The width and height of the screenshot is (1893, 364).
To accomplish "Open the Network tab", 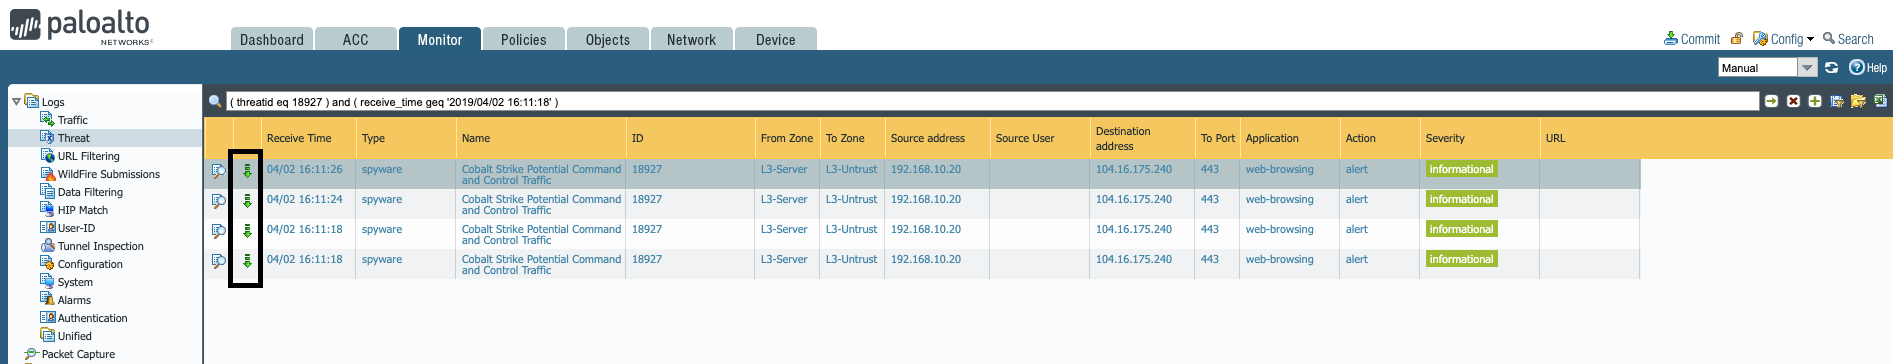I will point(691,39).
